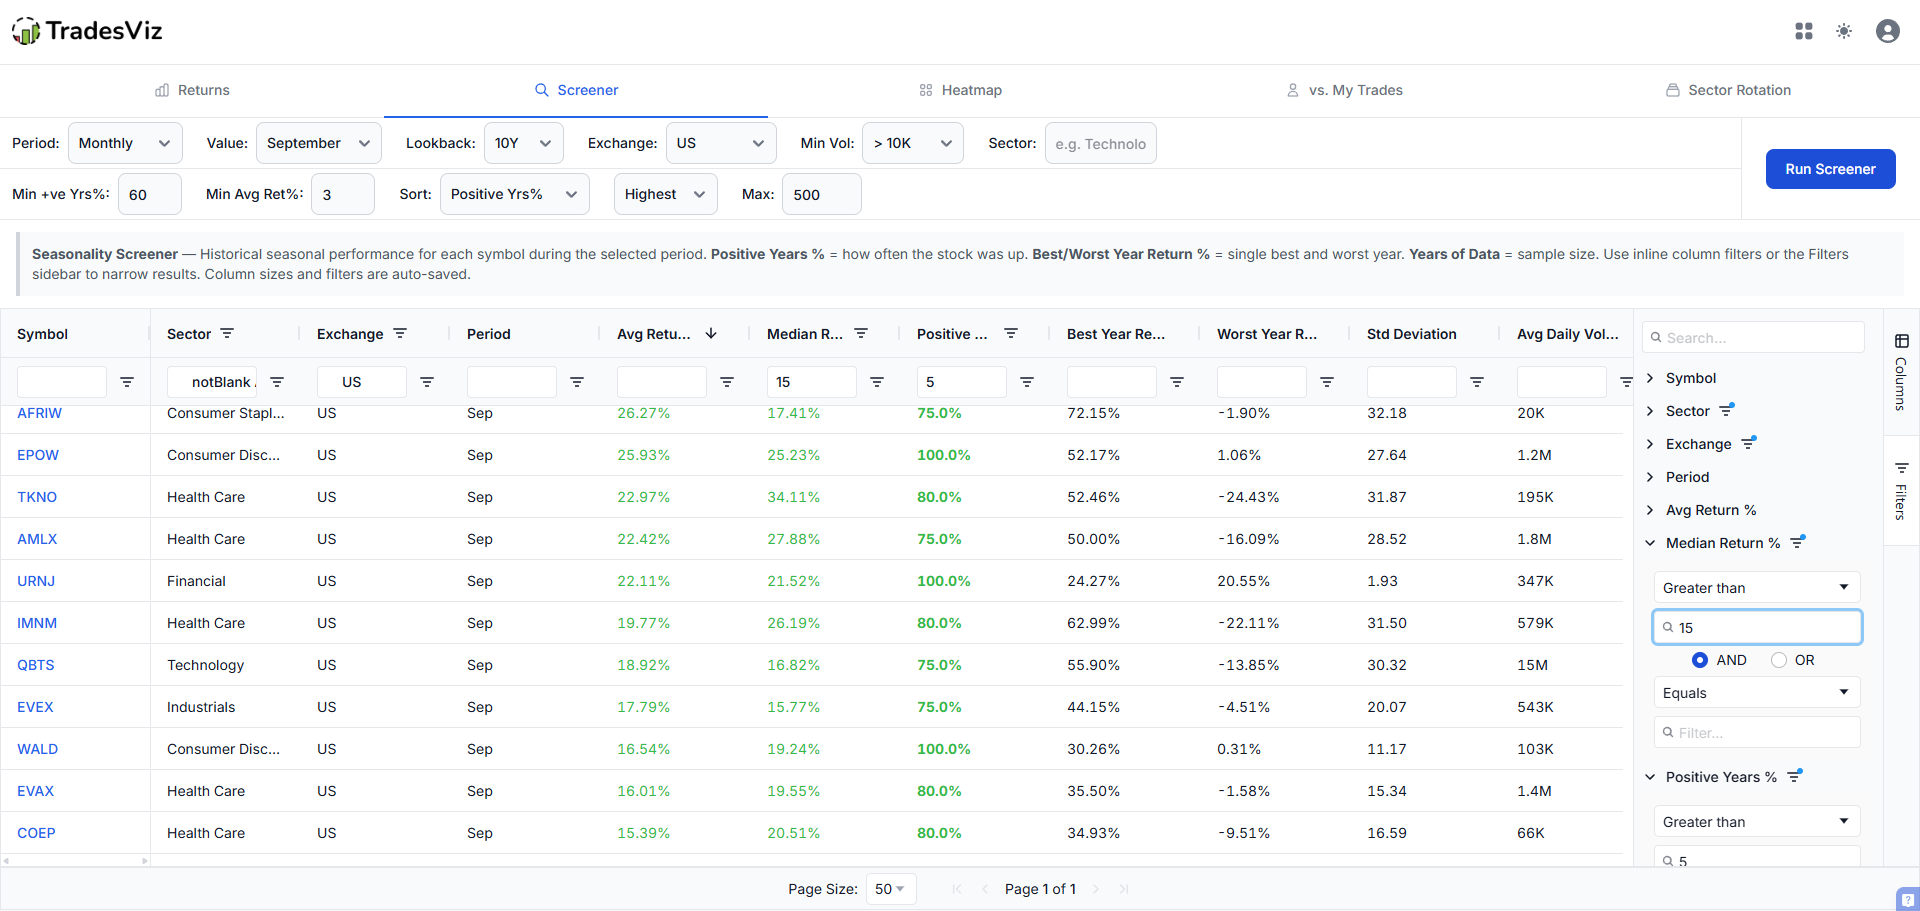Click the Best Year Return column header
The height and width of the screenshot is (911, 1920).
(x=1116, y=333)
